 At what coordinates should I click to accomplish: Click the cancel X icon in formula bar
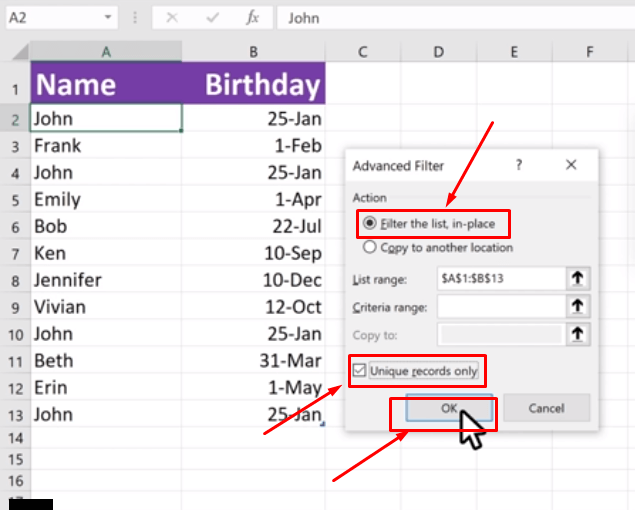[x=172, y=18]
